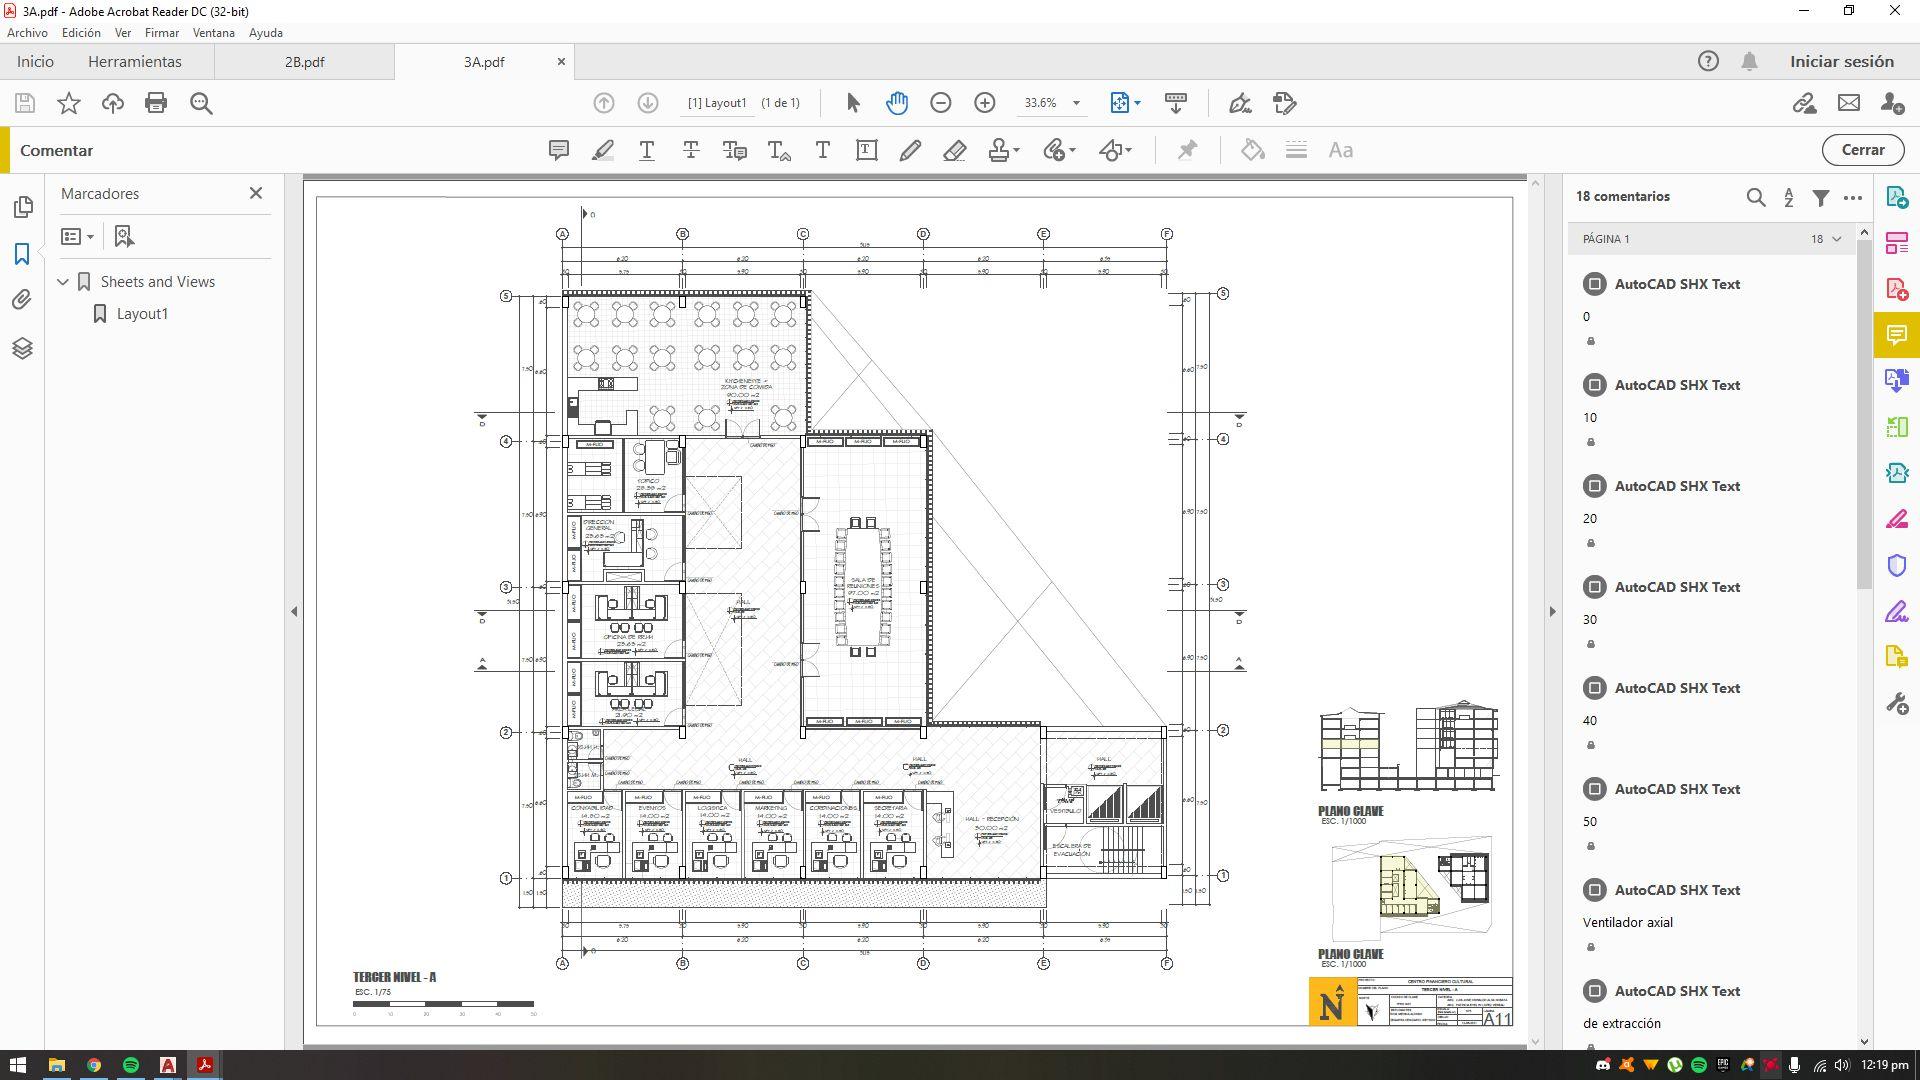Switch to the 2B.pdf tab
Image resolution: width=1920 pixels, height=1080 pixels.
coord(304,62)
